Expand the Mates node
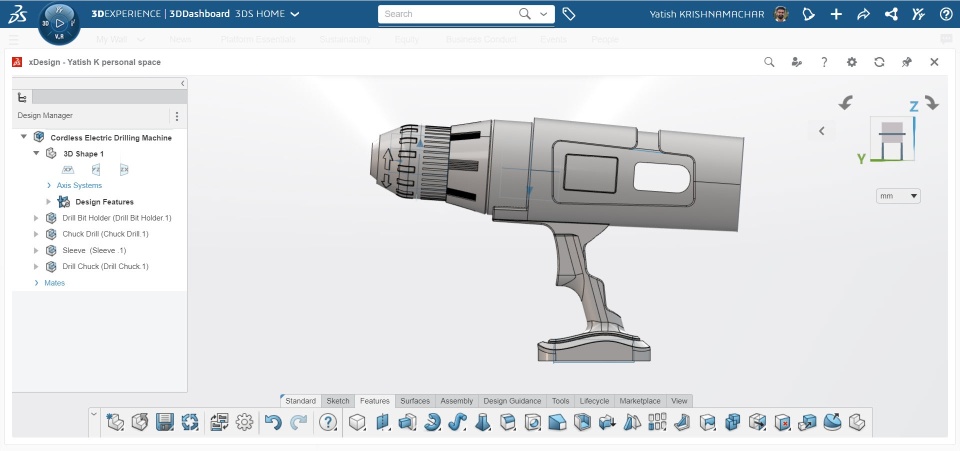The height and width of the screenshot is (451, 960). 37,283
